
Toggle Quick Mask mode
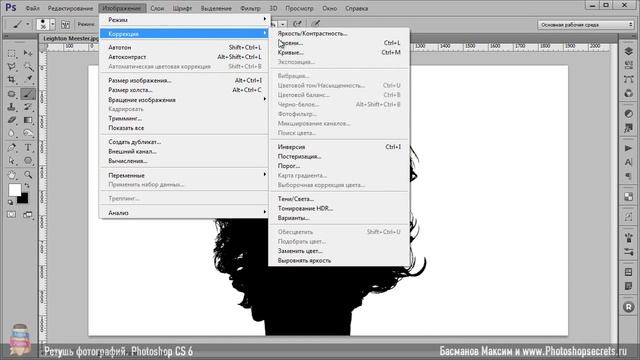click(11, 215)
